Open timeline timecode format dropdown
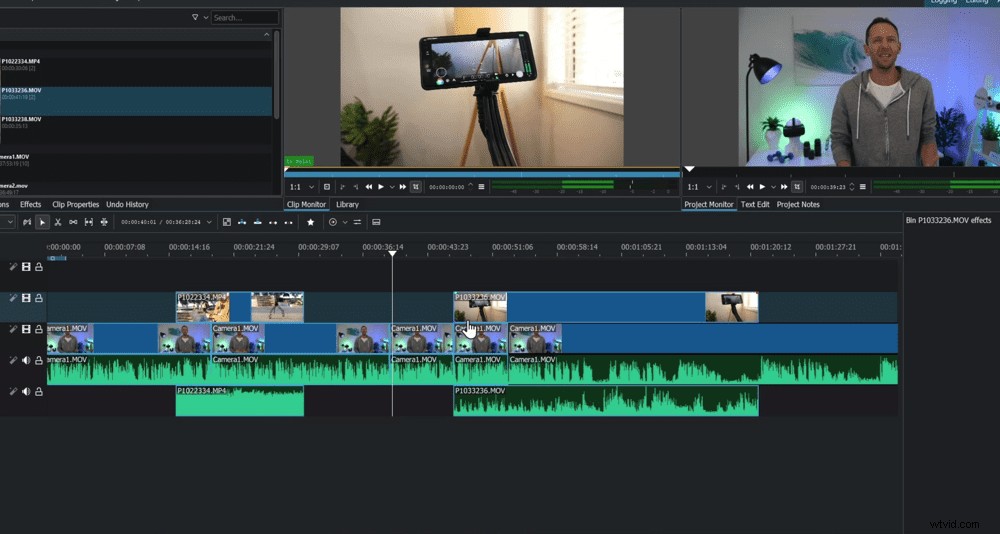 tap(209, 222)
